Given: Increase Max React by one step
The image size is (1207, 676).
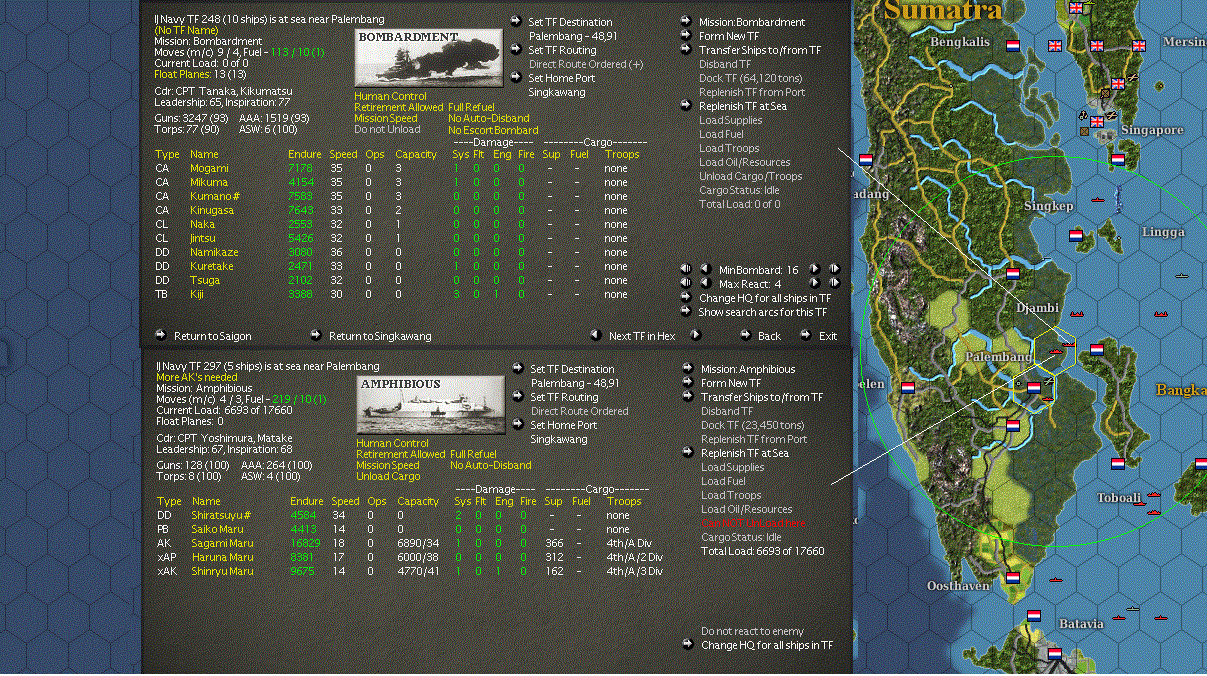Looking at the screenshot, I should 814,283.
